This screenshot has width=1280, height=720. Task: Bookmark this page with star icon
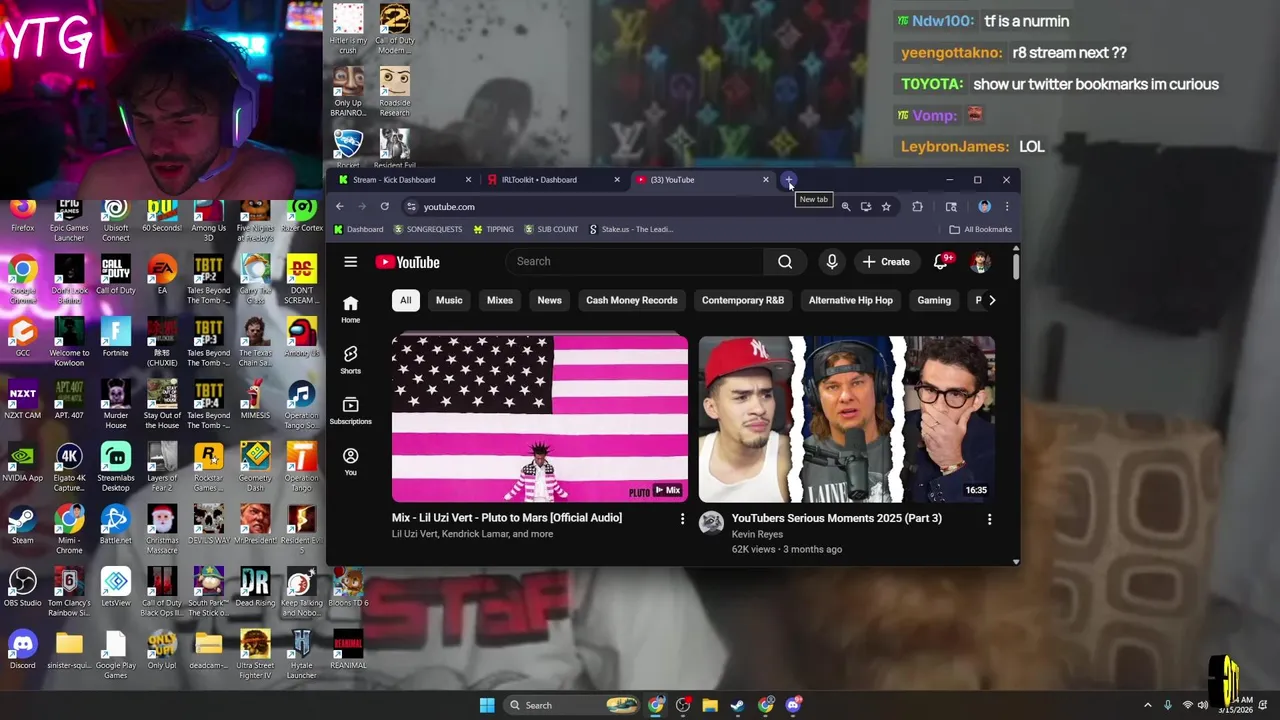point(886,207)
